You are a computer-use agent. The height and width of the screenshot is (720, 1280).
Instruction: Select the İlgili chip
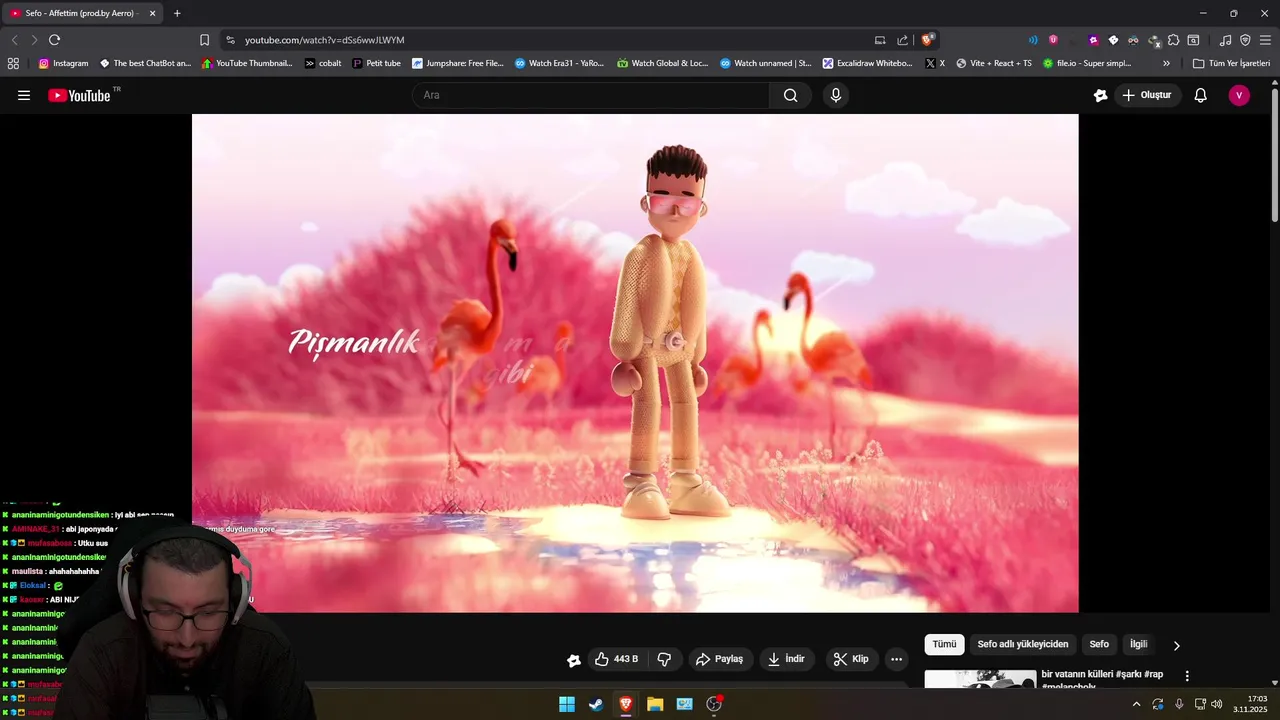tap(1139, 645)
